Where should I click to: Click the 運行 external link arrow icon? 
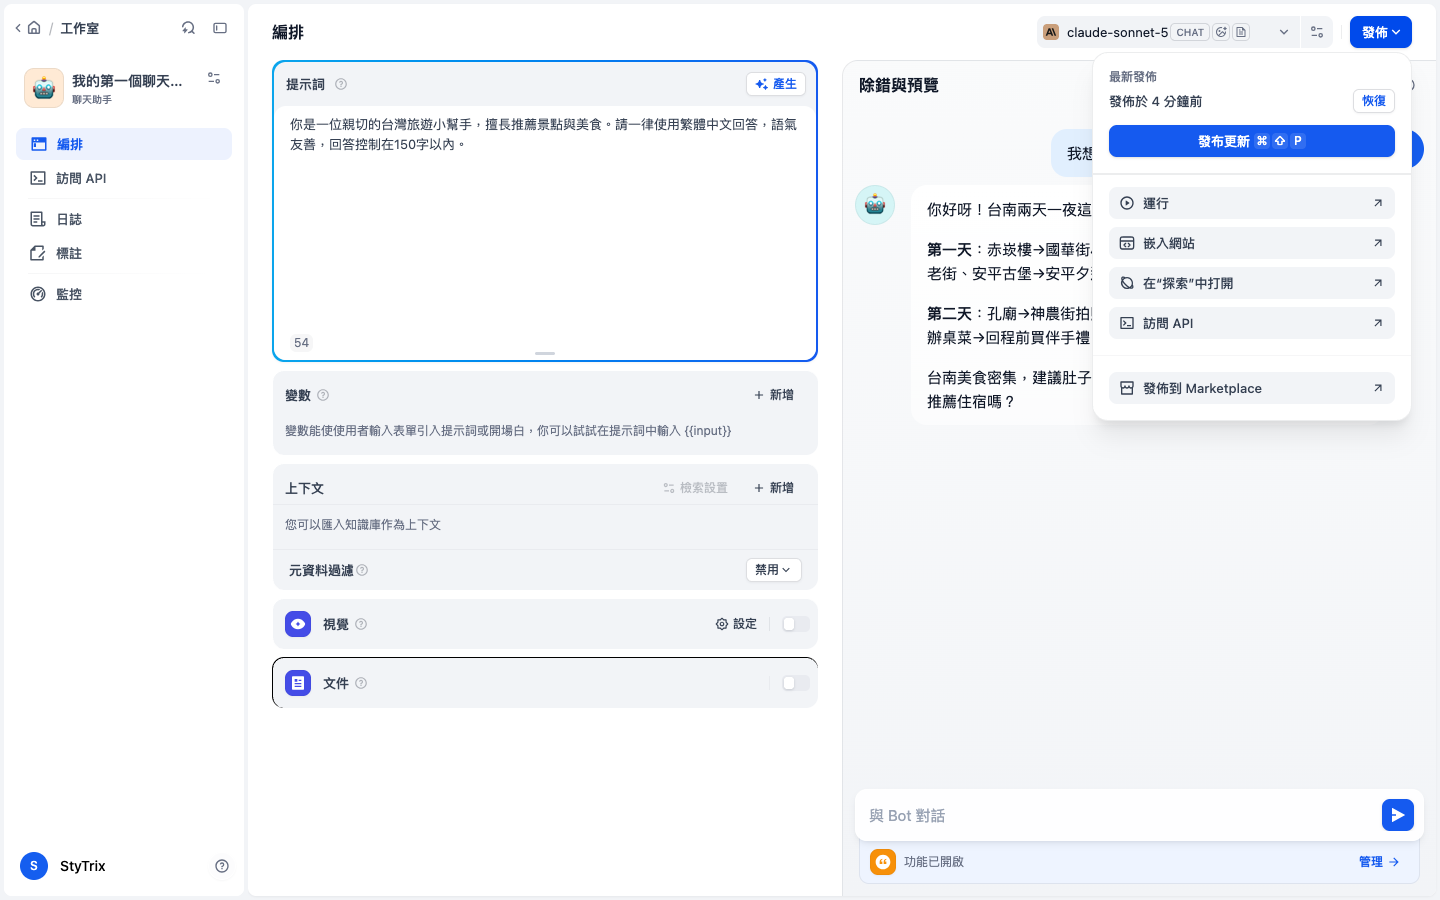pyautogui.click(x=1378, y=203)
